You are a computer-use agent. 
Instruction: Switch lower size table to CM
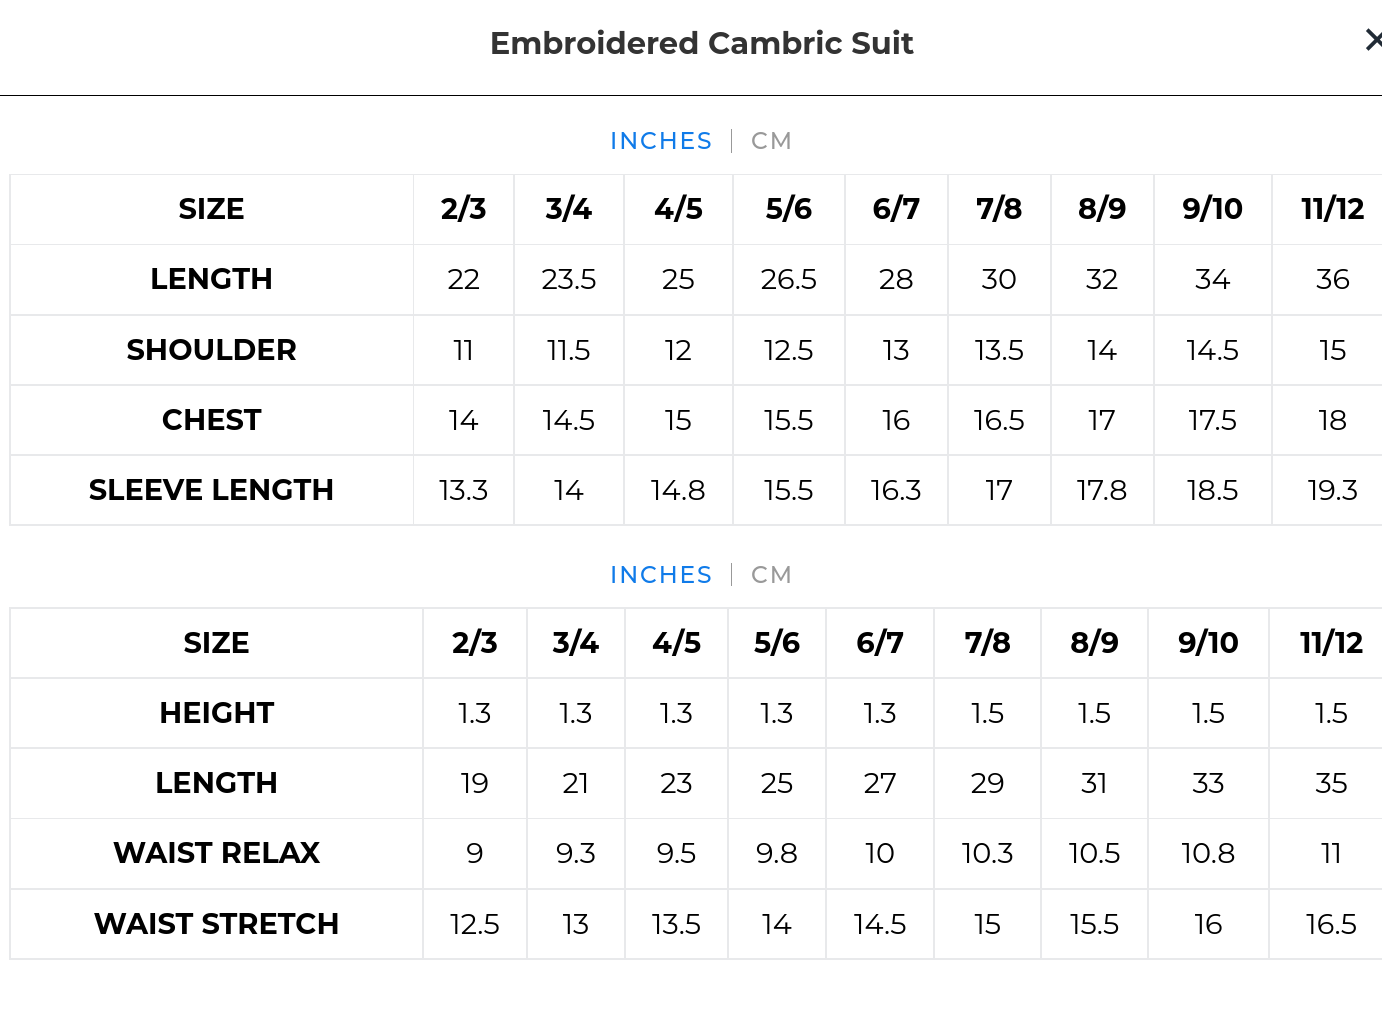pyautogui.click(x=771, y=575)
